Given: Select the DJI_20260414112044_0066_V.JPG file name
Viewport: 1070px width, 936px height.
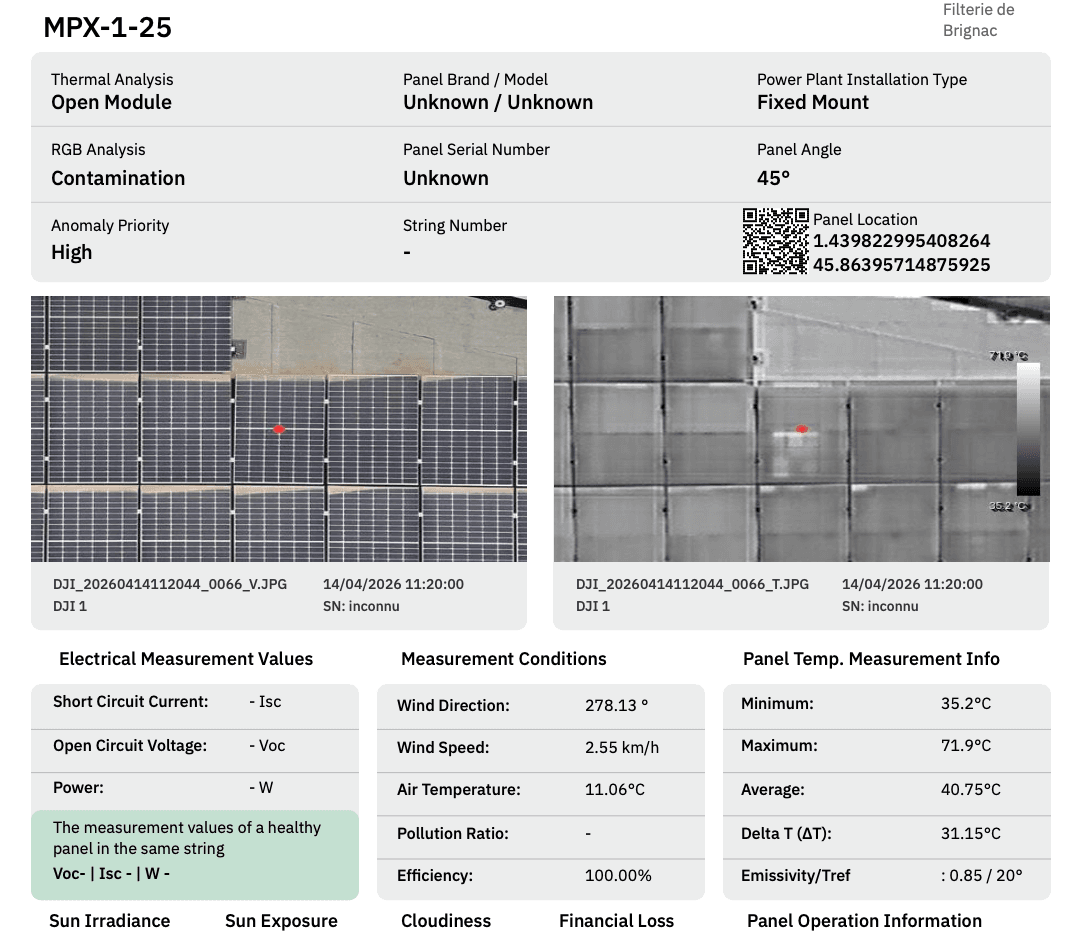Looking at the screenshot, I should [170, 584].
